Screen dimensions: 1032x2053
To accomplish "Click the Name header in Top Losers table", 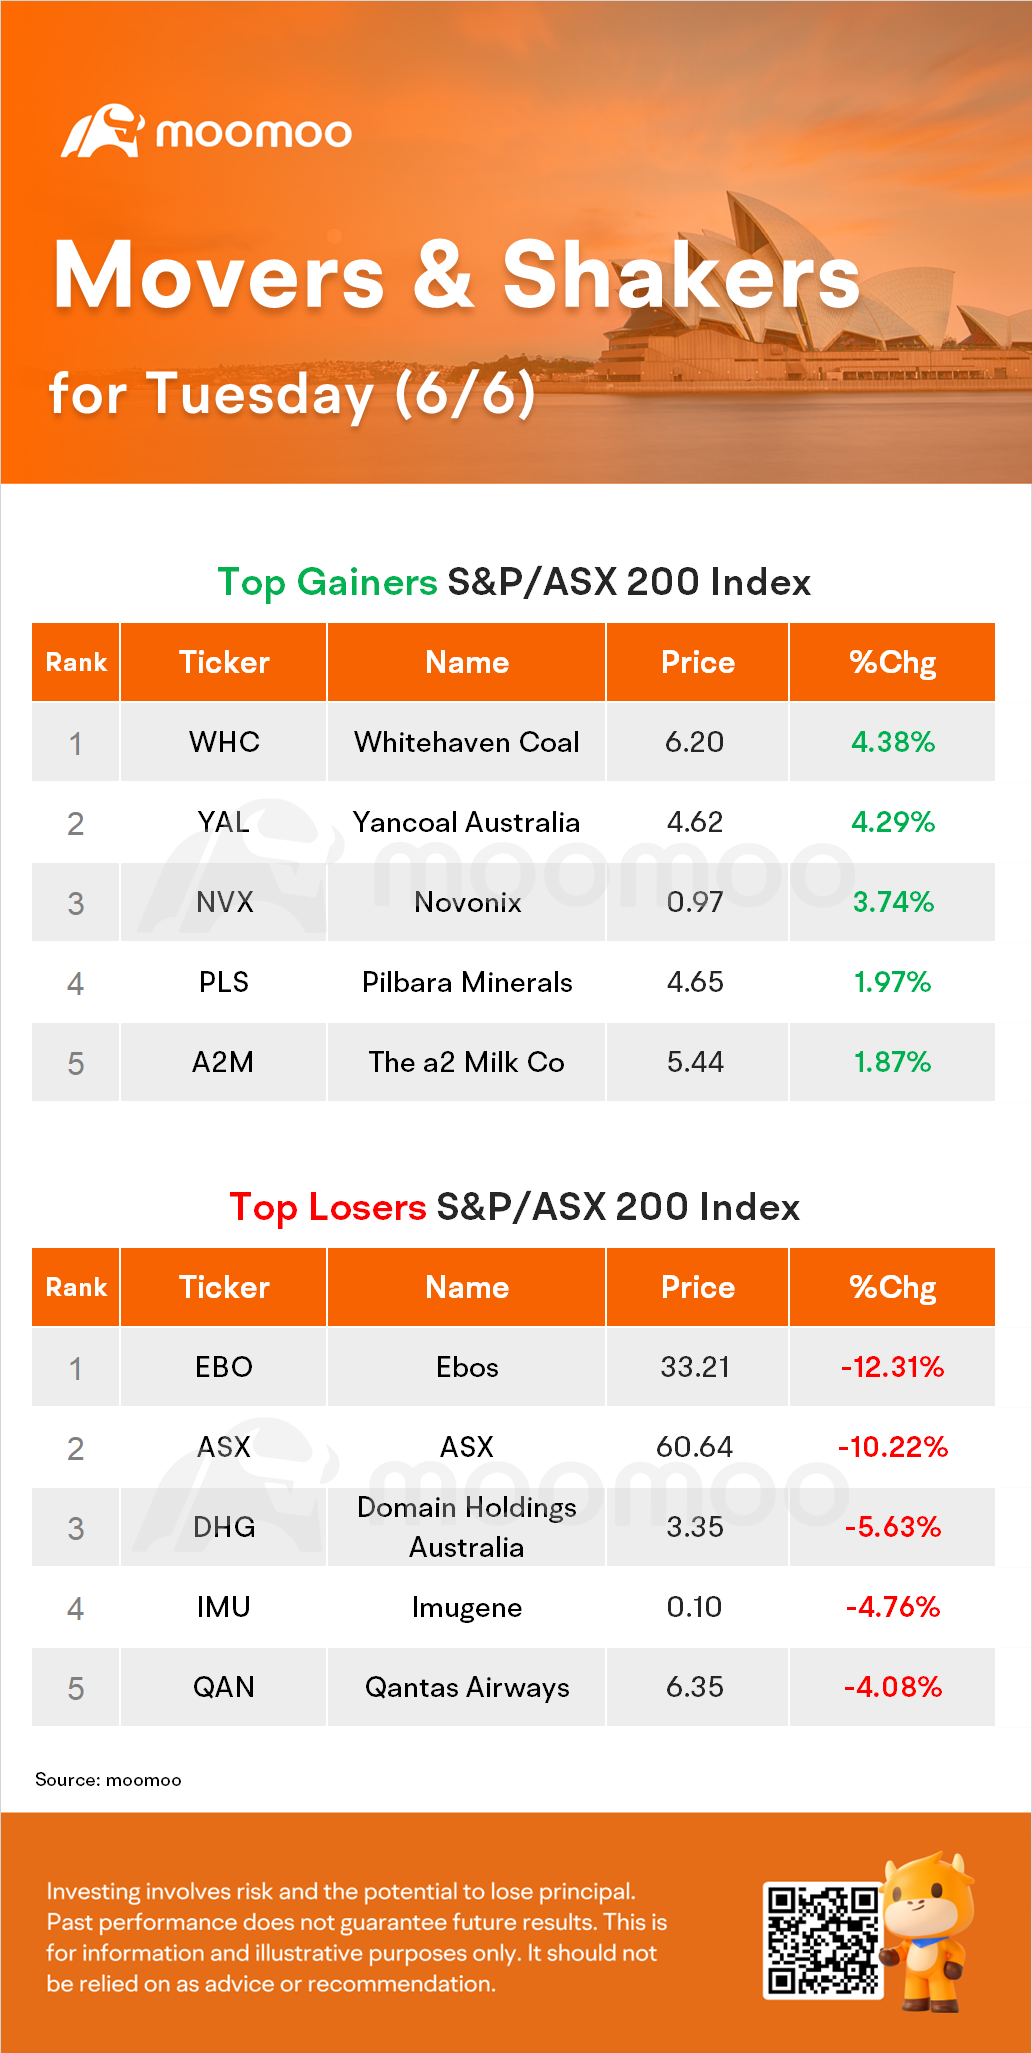I will (467, 1287).
